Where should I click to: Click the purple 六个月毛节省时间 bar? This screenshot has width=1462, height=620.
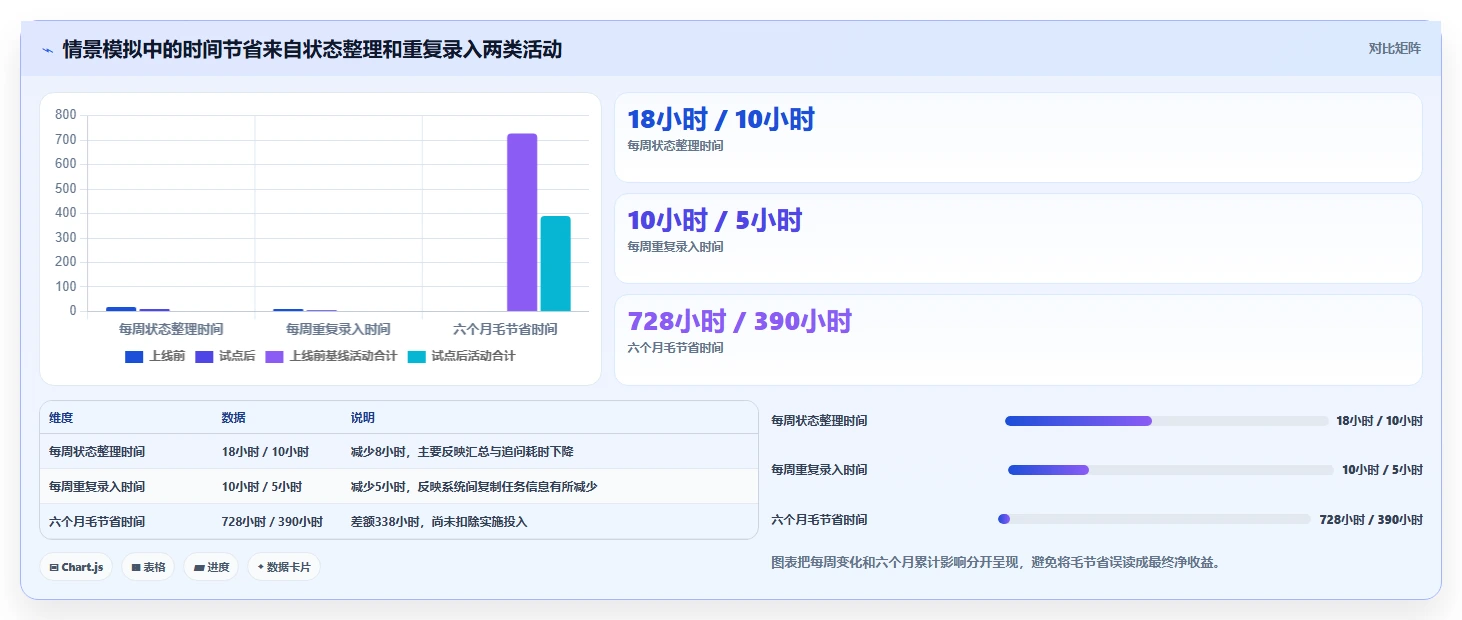click(x=522, y=222)
